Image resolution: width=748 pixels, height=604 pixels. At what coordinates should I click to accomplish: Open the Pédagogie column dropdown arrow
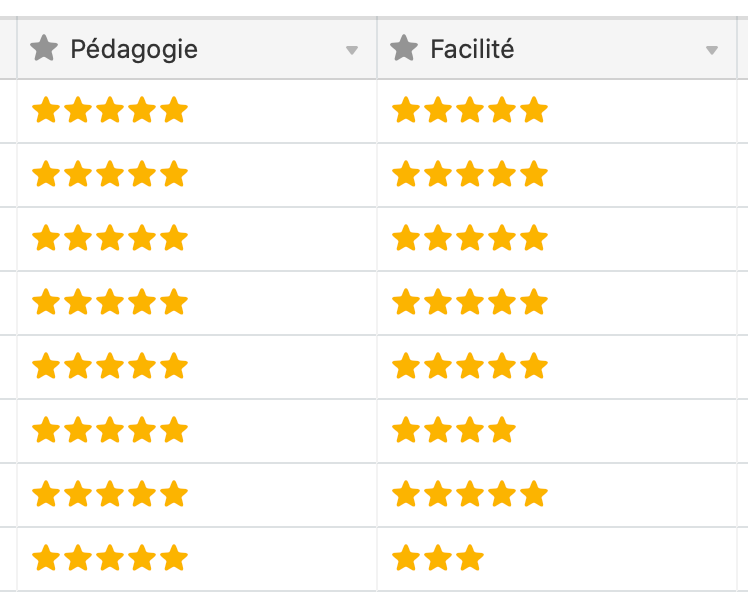click(x=352, y=50)
